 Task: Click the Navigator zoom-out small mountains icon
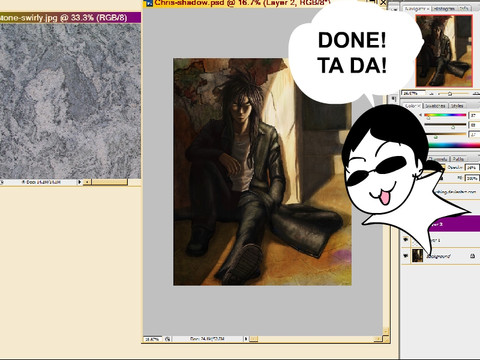coord(431,94)
